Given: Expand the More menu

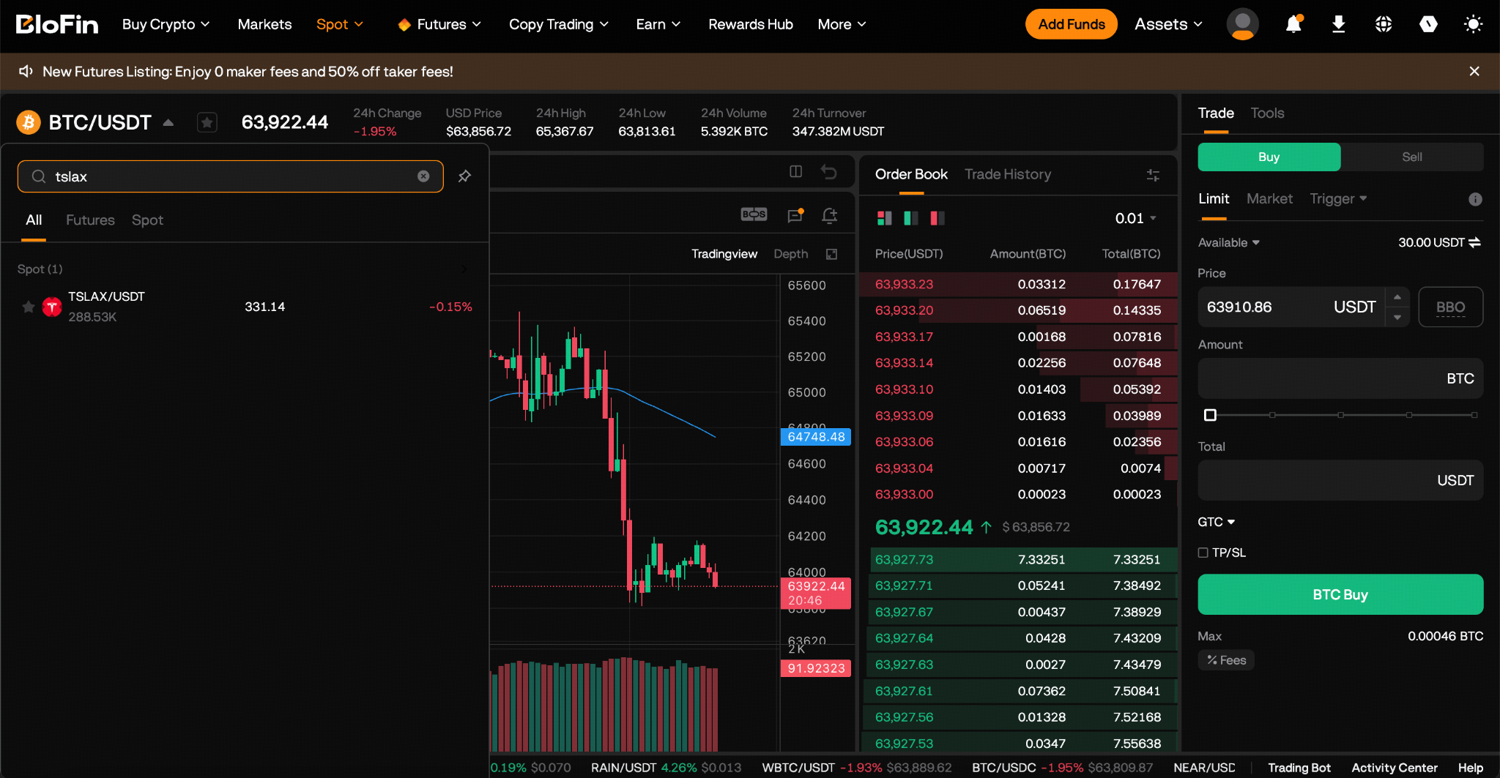Looking at the screenshot, I should pyautogui.click(x=842, y=24).
